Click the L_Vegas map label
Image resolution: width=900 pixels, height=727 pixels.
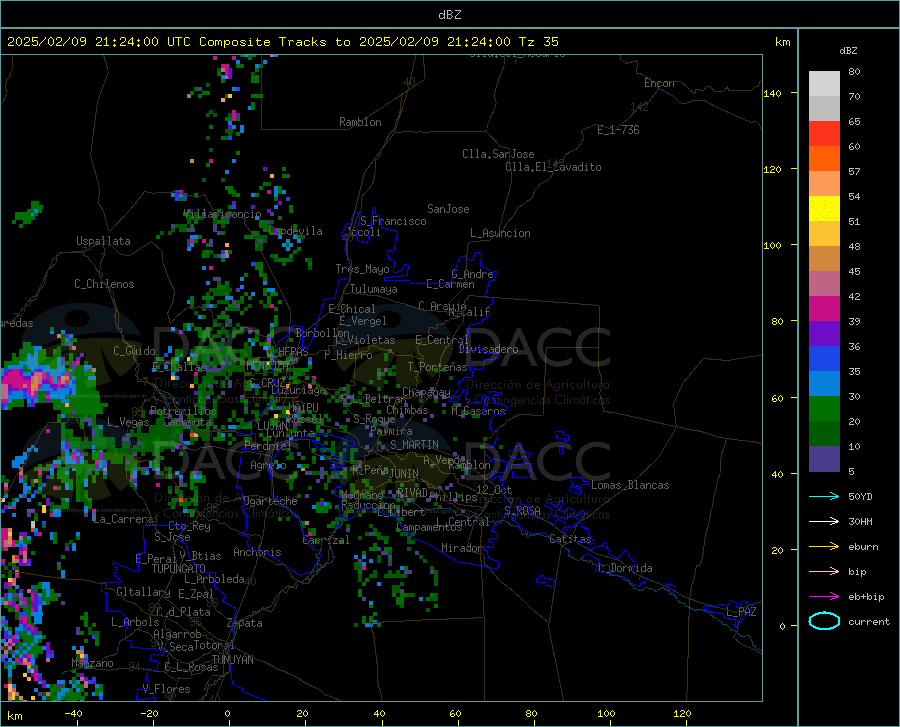[x=128, y=422]
